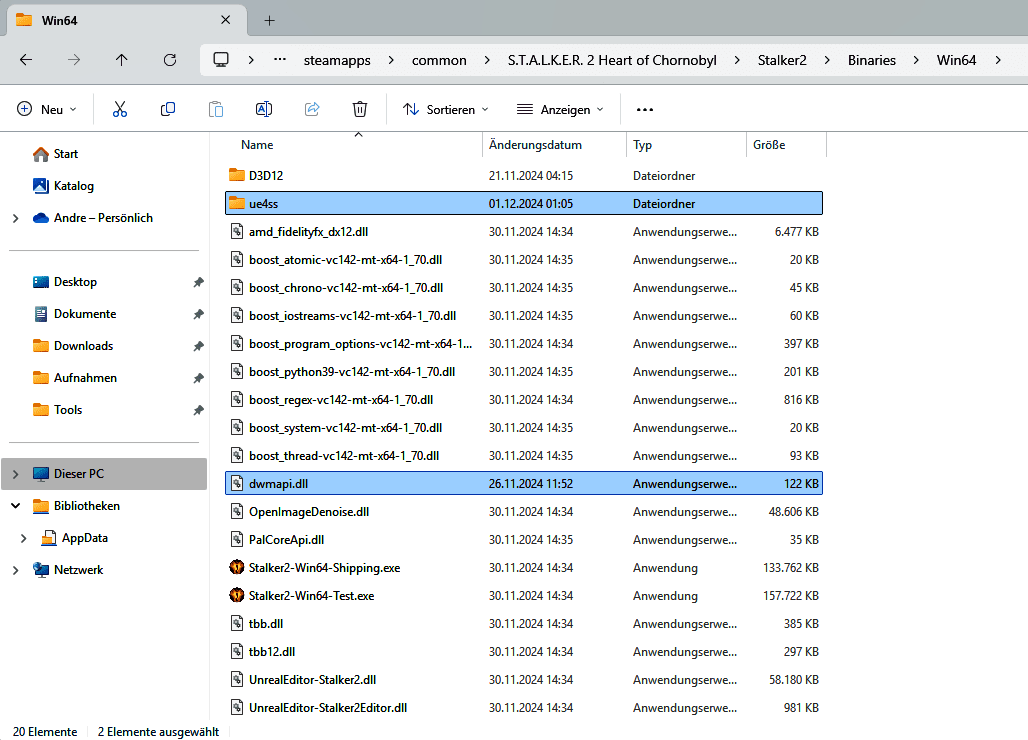The height and width of the screenshot is (740, 1028).
Task: Unpin Tools via its pin icon
Action: [x=198, y=410]
